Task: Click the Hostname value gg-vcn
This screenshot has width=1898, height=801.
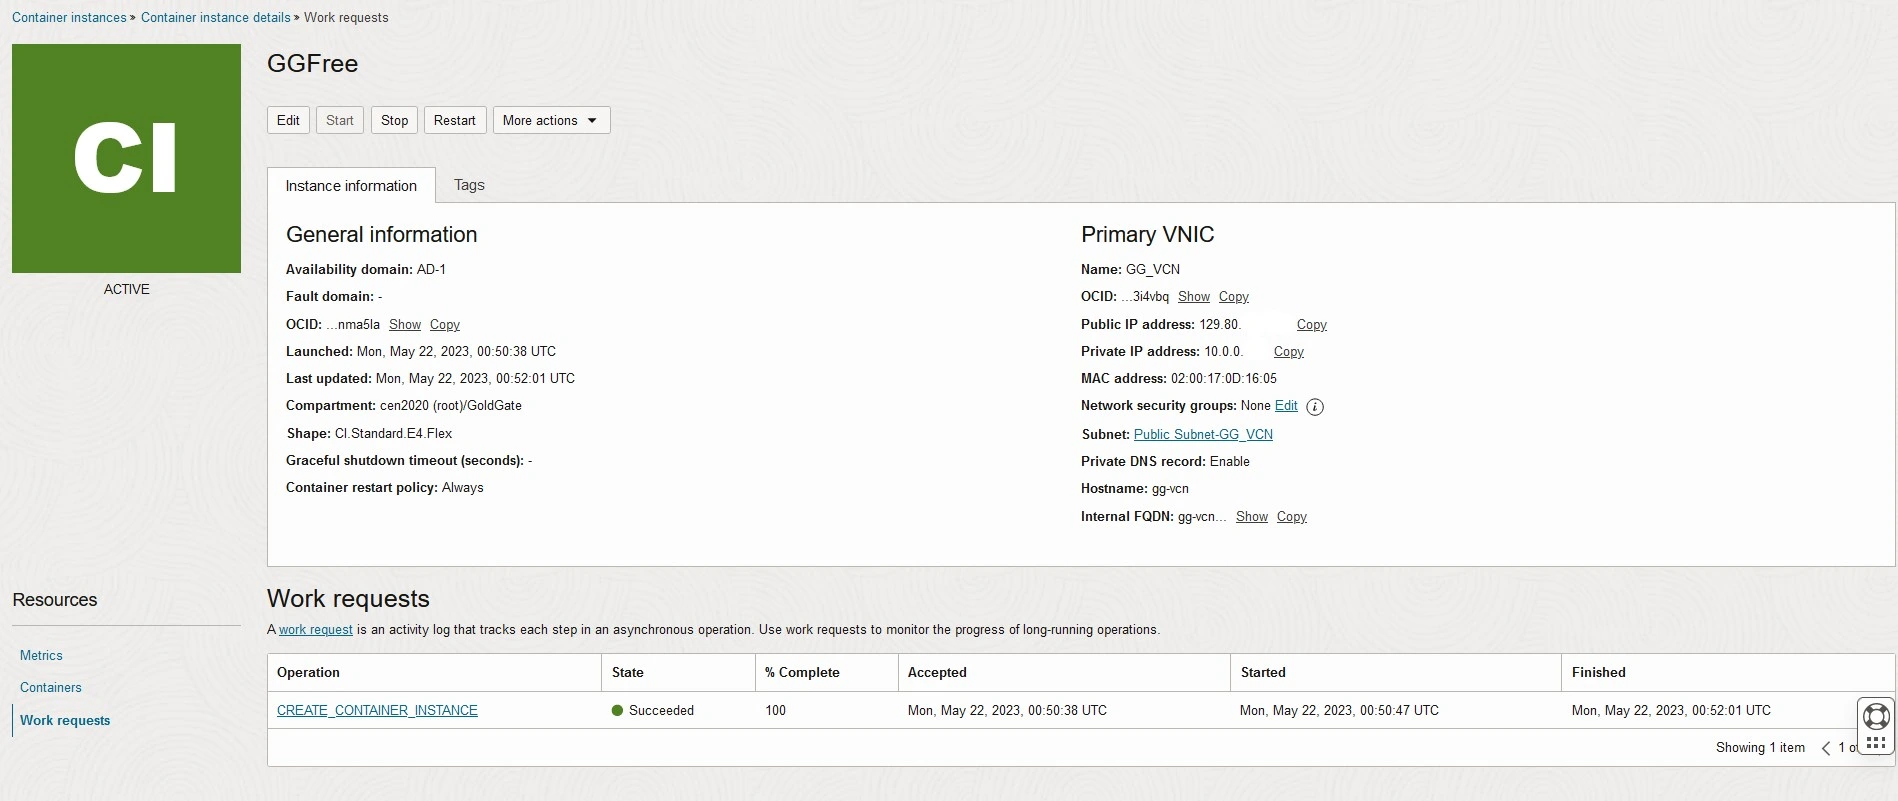Action: pyautogui.click(x=1170, y=489)
